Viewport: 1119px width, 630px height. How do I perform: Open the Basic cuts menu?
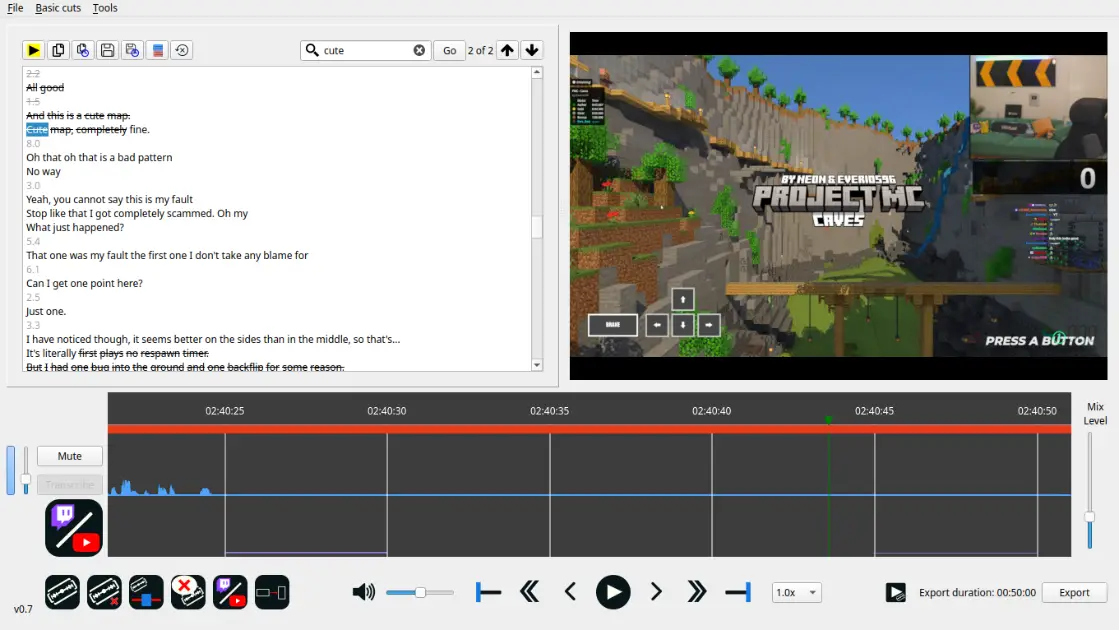click(58, 8)
